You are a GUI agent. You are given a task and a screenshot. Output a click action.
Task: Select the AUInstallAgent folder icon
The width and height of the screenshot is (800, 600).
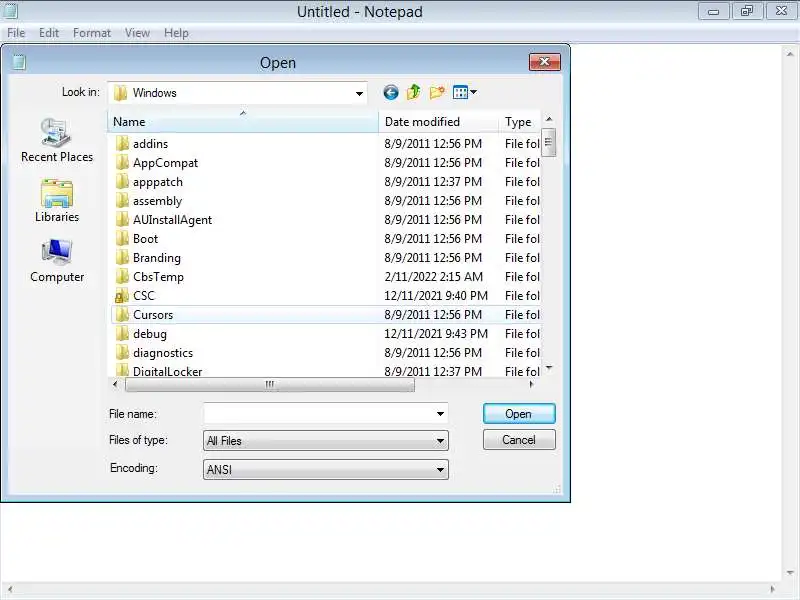[x=122, y=219]
